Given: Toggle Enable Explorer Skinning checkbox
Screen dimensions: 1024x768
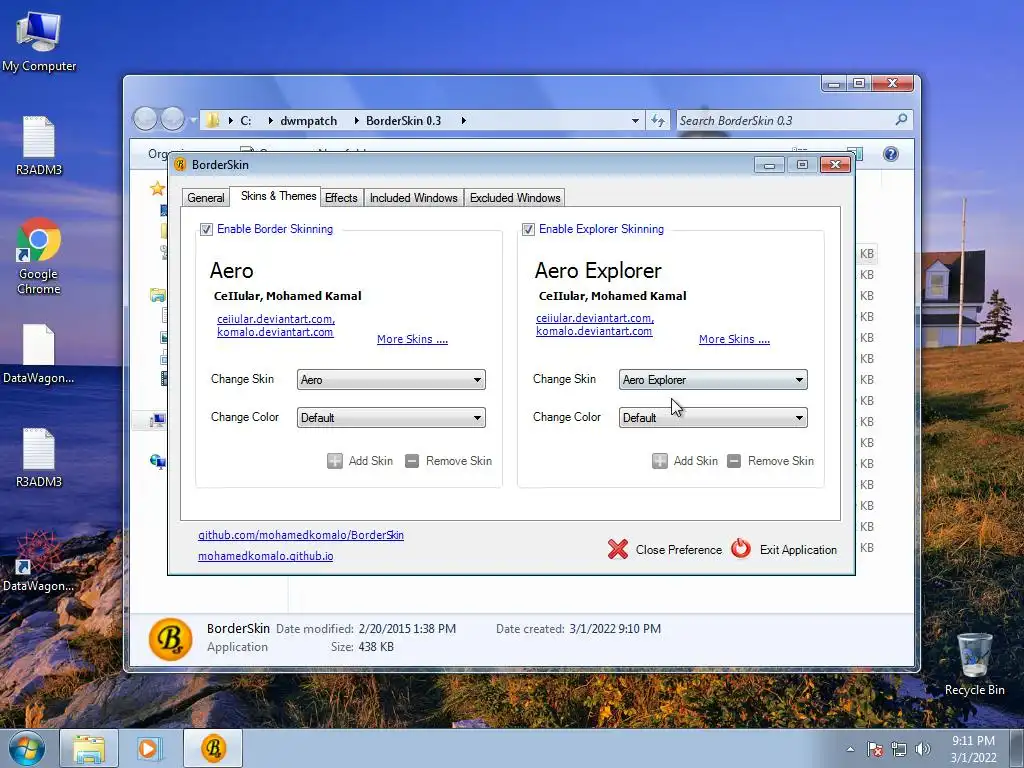Looking at the screenshot, I should [x=528, y=229].
